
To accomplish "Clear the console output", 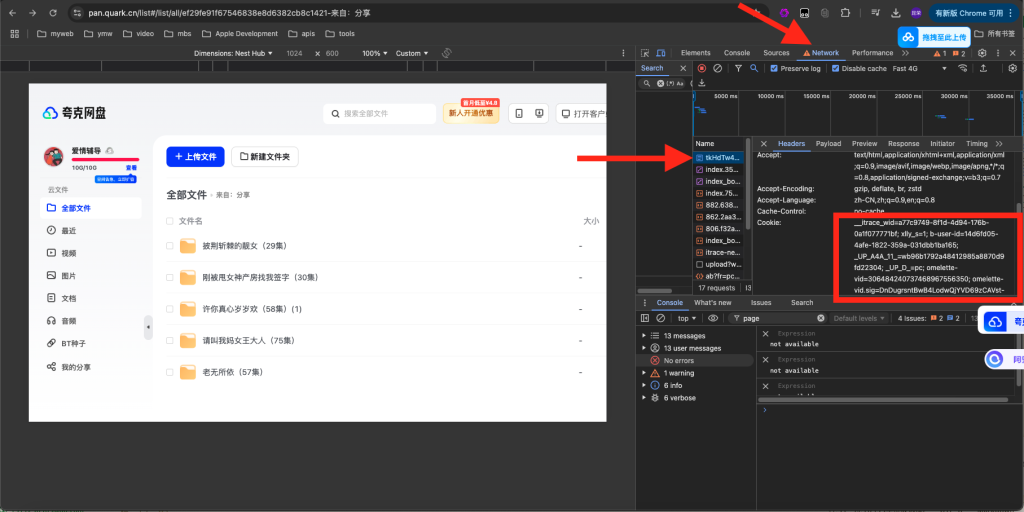I will coord(660,318).
